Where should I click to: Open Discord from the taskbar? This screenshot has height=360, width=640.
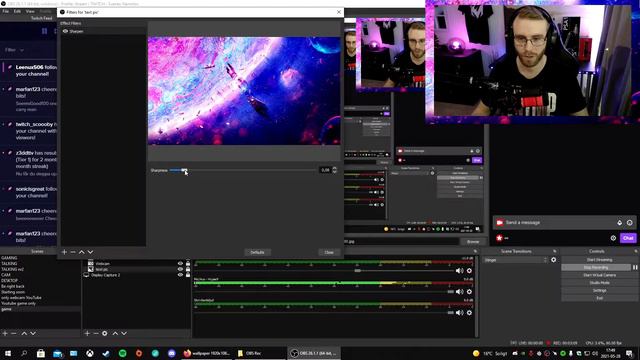171,353
